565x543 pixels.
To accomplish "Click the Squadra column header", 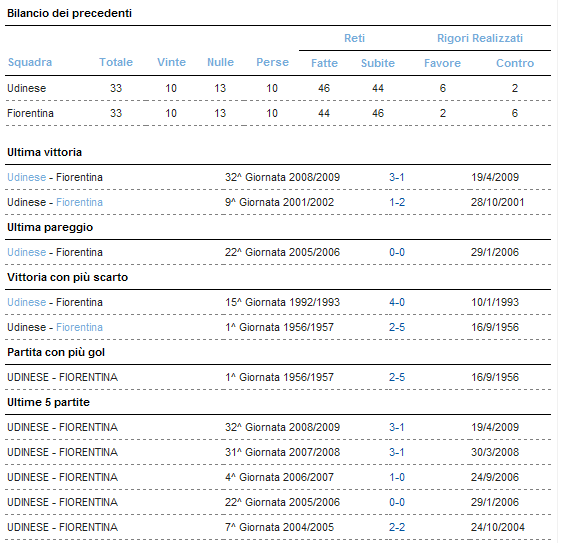I will pos(30,62).
